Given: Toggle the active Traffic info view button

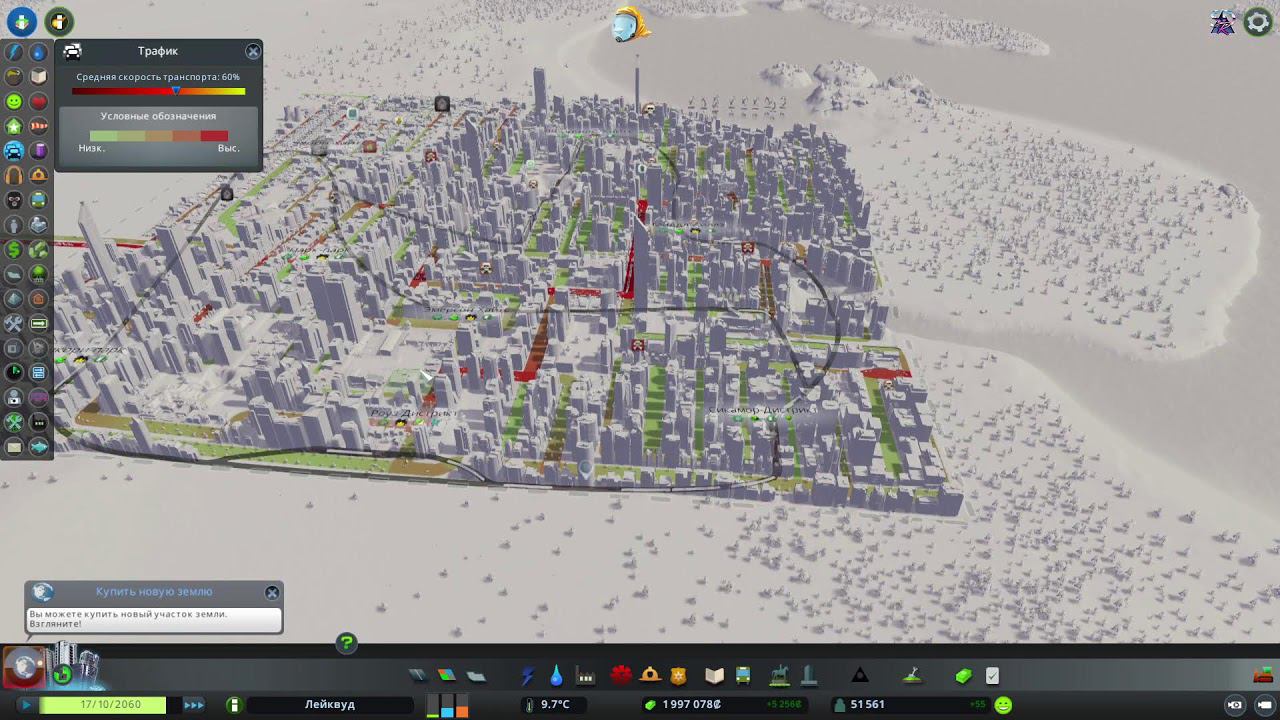Looking at the screenshot, I should pyautogui.click(x=14, y=151).
